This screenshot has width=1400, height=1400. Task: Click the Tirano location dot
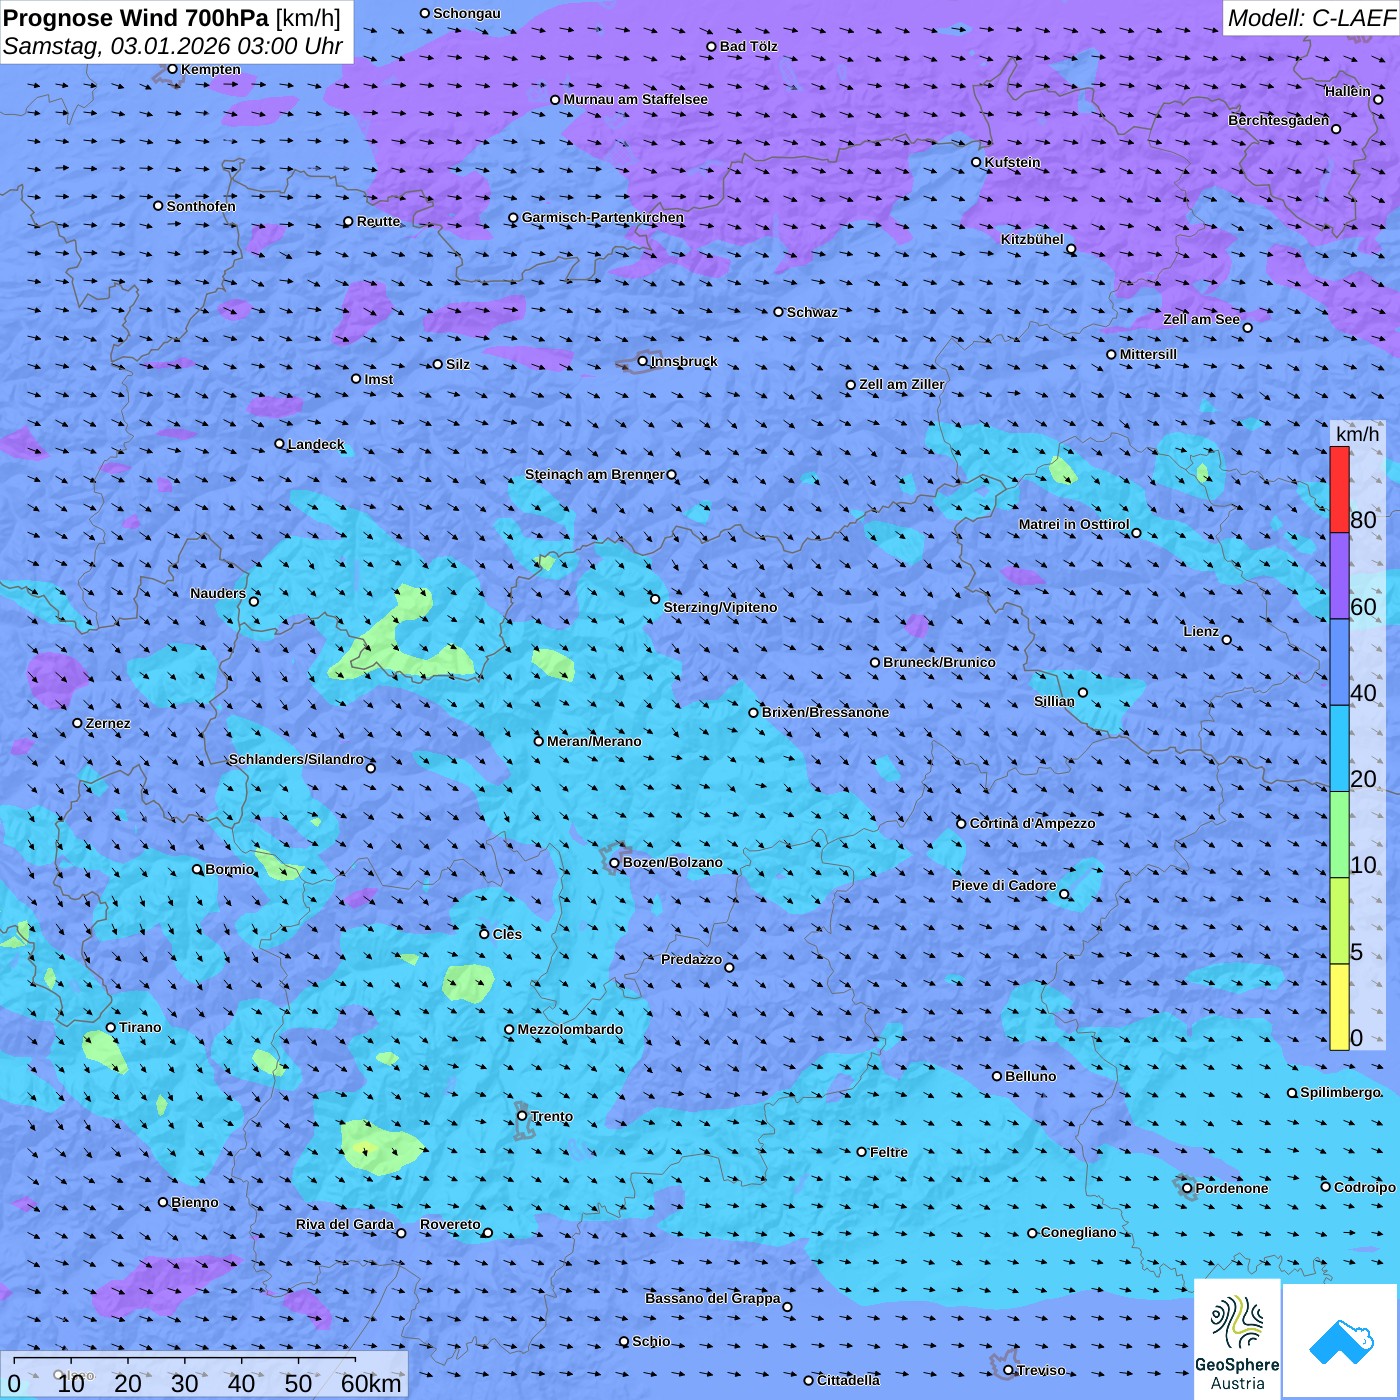coord(111,1027)
